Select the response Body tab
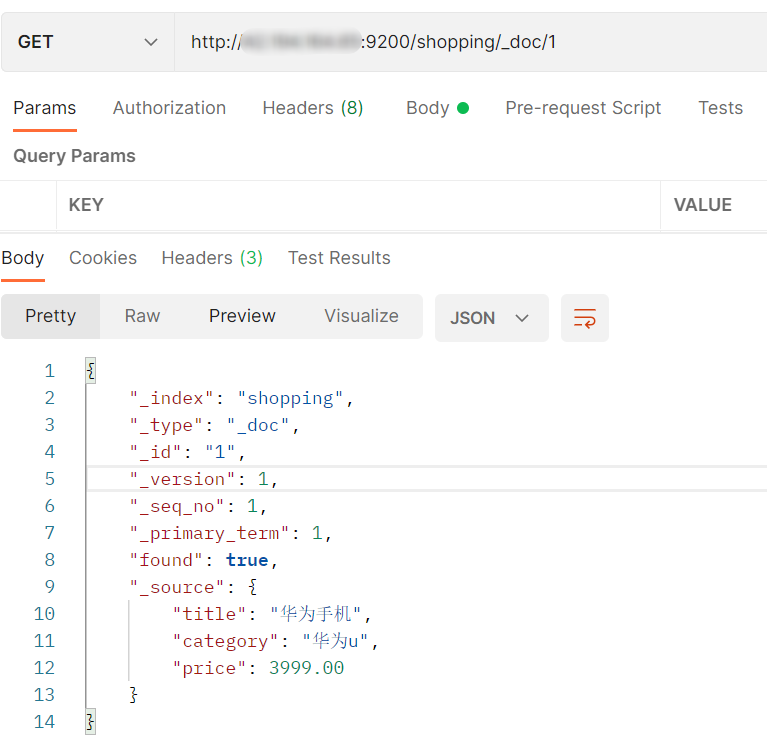 coord(23,258)
